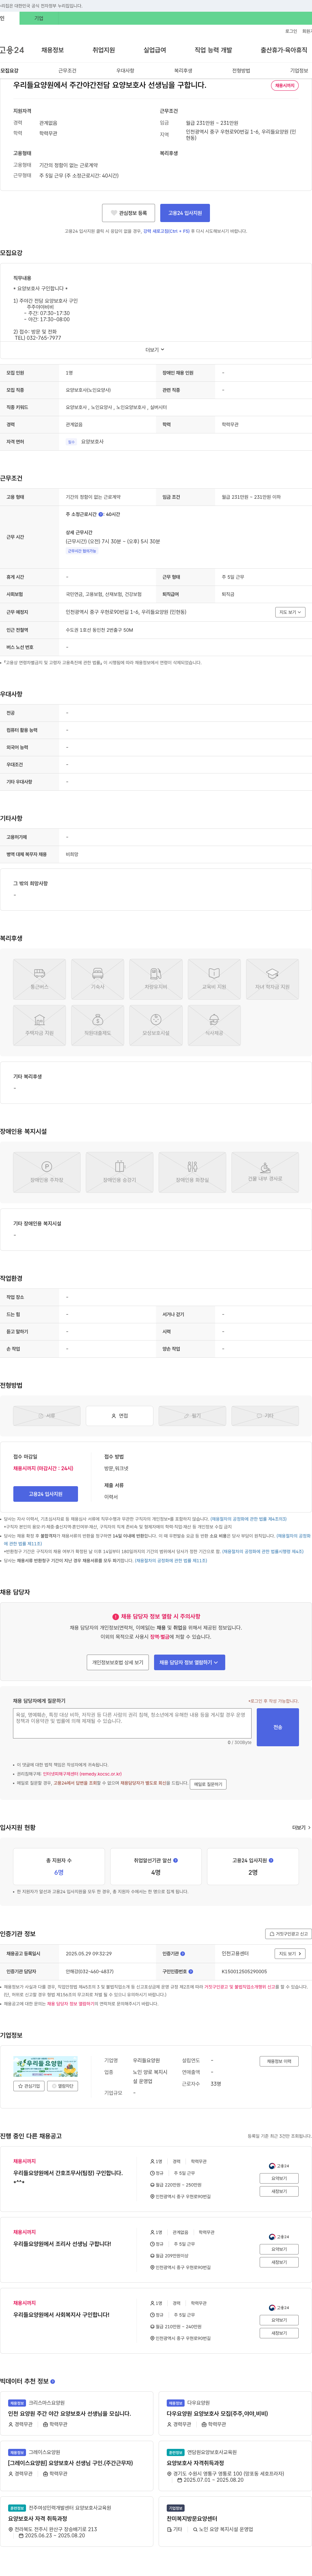
Task: Click 로그인 link at top
Action: (x=291, y=31)
